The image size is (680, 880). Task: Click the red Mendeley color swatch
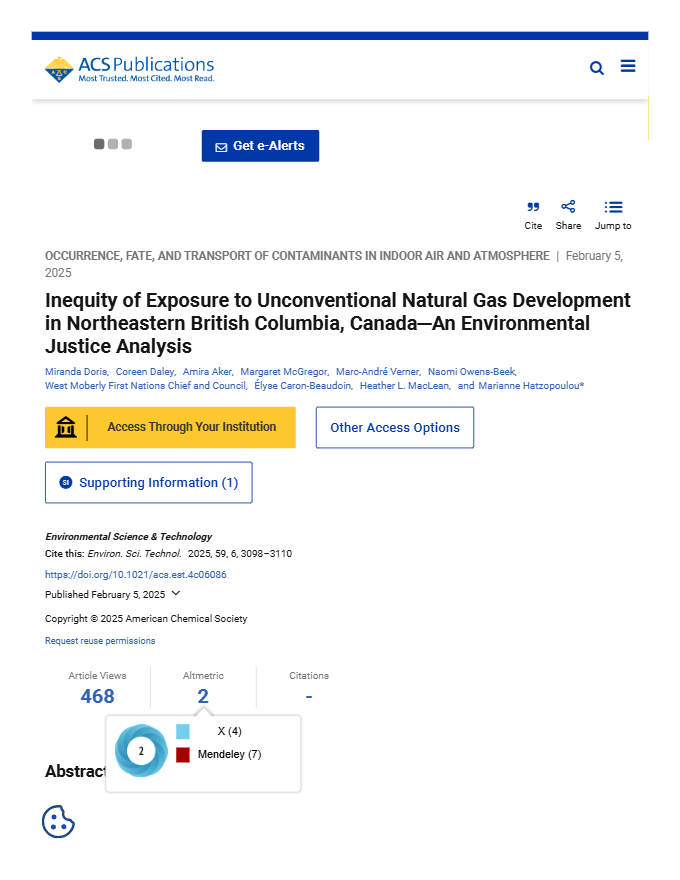pos(183,755)
